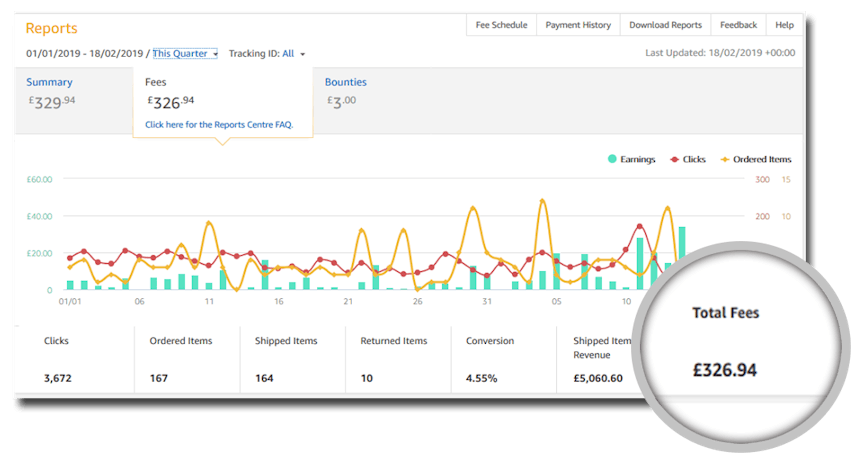Click the Conversion 4.55% tile
This screenshot has width=858, height=460.
click(x=504, y=359)
